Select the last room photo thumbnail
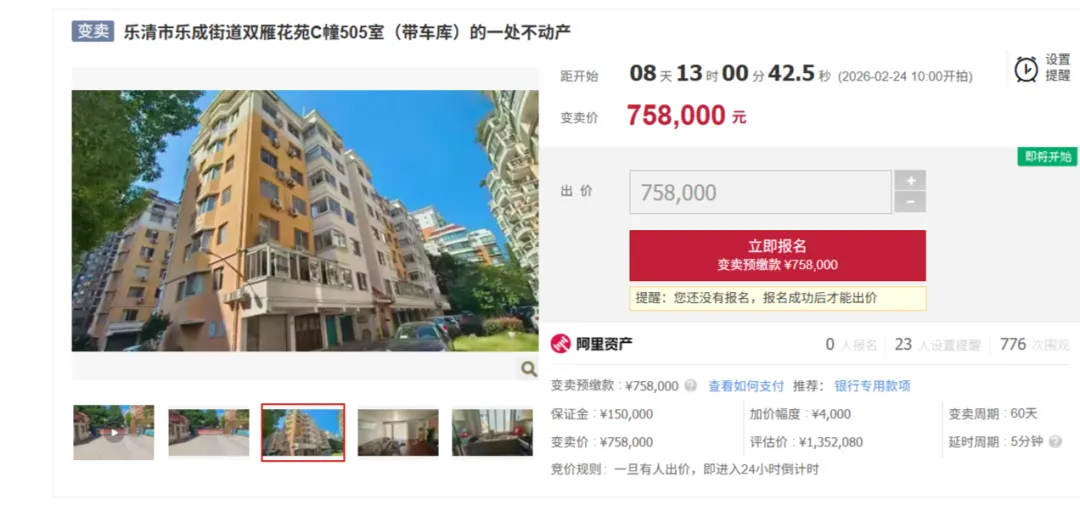This screenshot has height=505, width=1080. [x=492, y=433]
